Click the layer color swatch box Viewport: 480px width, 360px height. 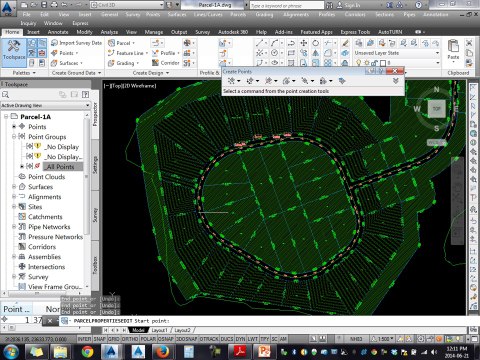click(383, 63)
